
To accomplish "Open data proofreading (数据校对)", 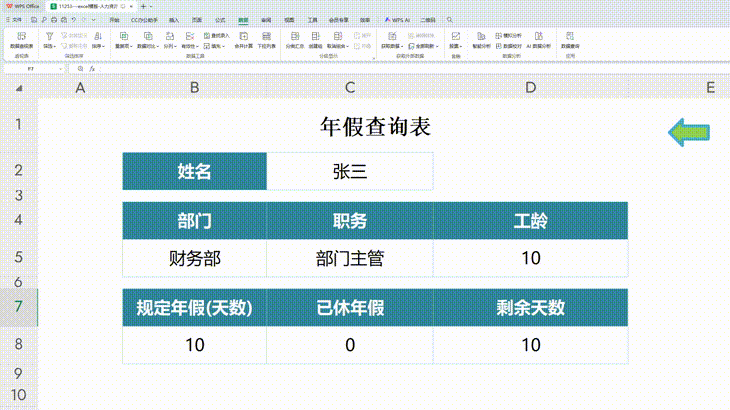I will click(x=508, y=46).
